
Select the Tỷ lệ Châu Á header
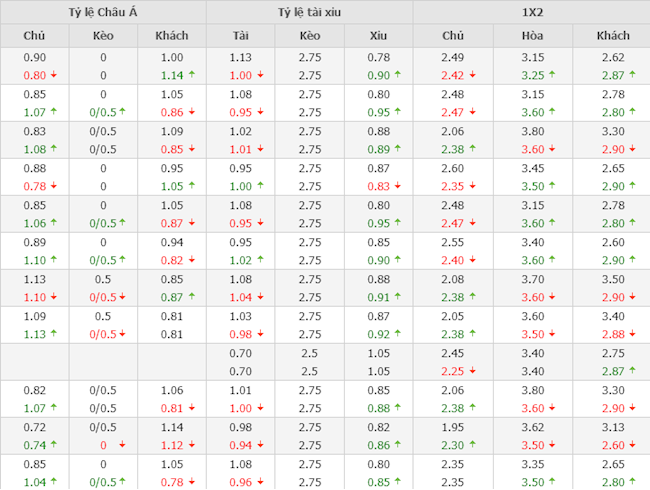[103, 12]
